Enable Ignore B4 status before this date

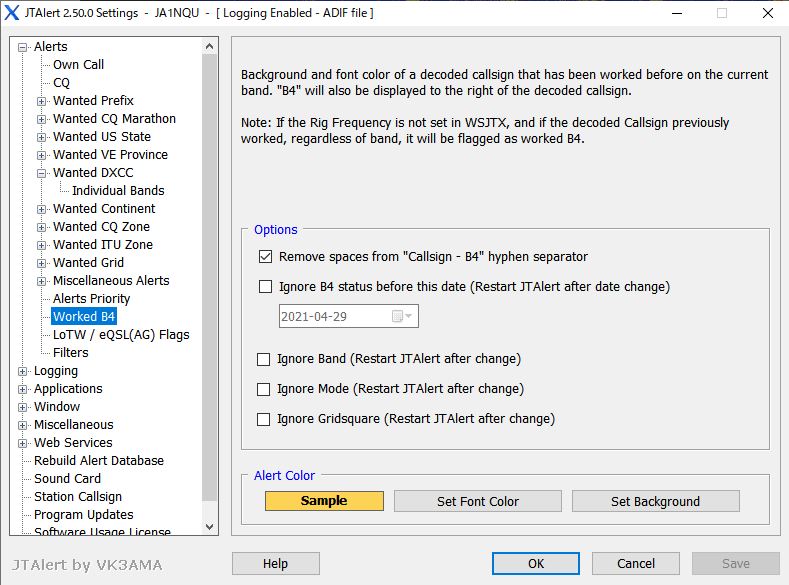pyautogui.click(x=265, y=287)
